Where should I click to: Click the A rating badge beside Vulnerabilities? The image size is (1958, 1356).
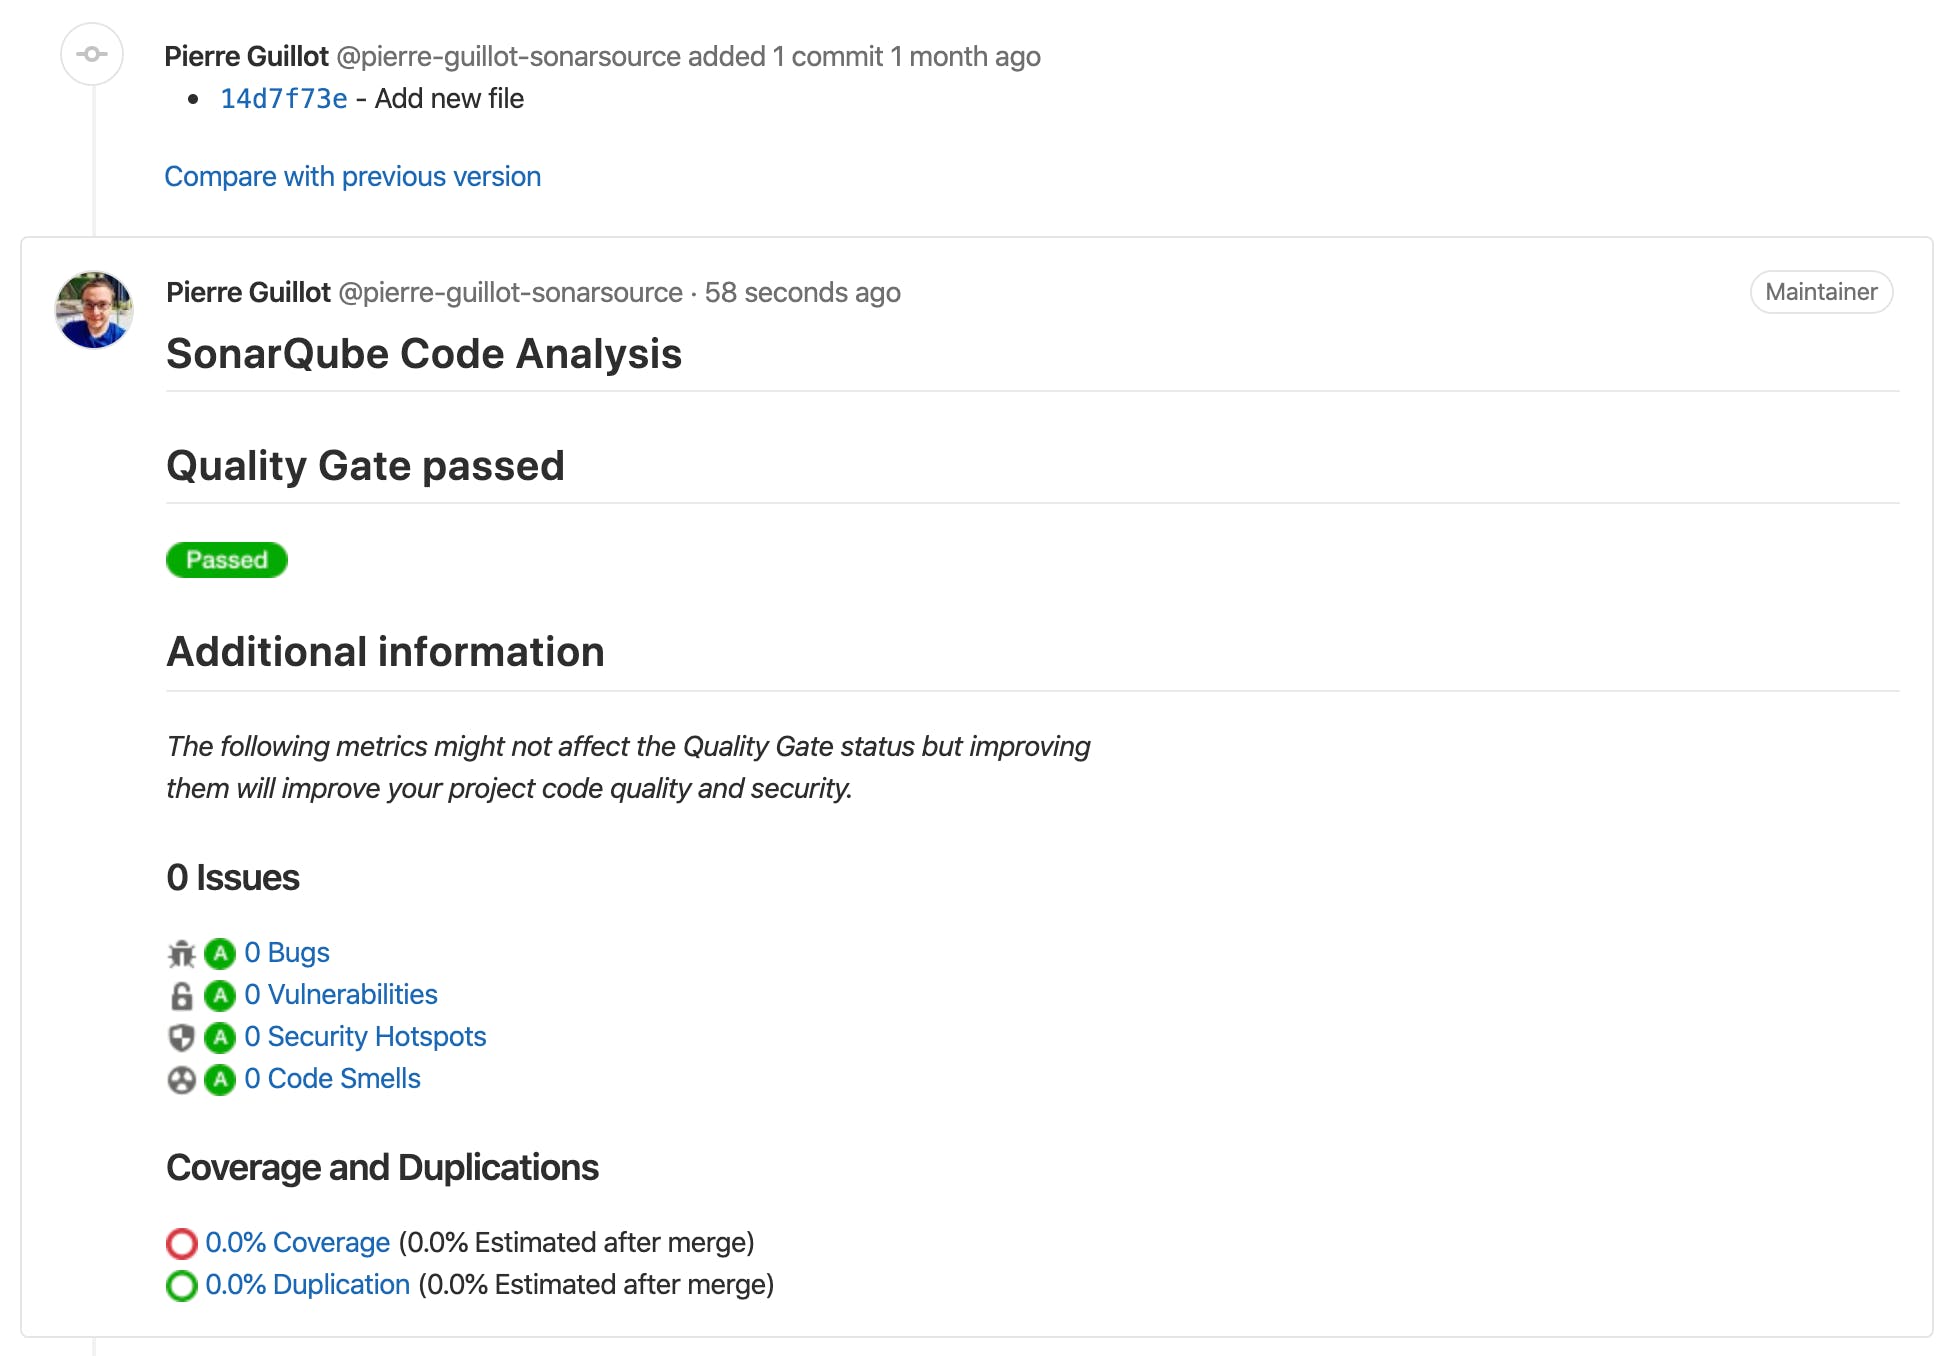click(220, 996)
